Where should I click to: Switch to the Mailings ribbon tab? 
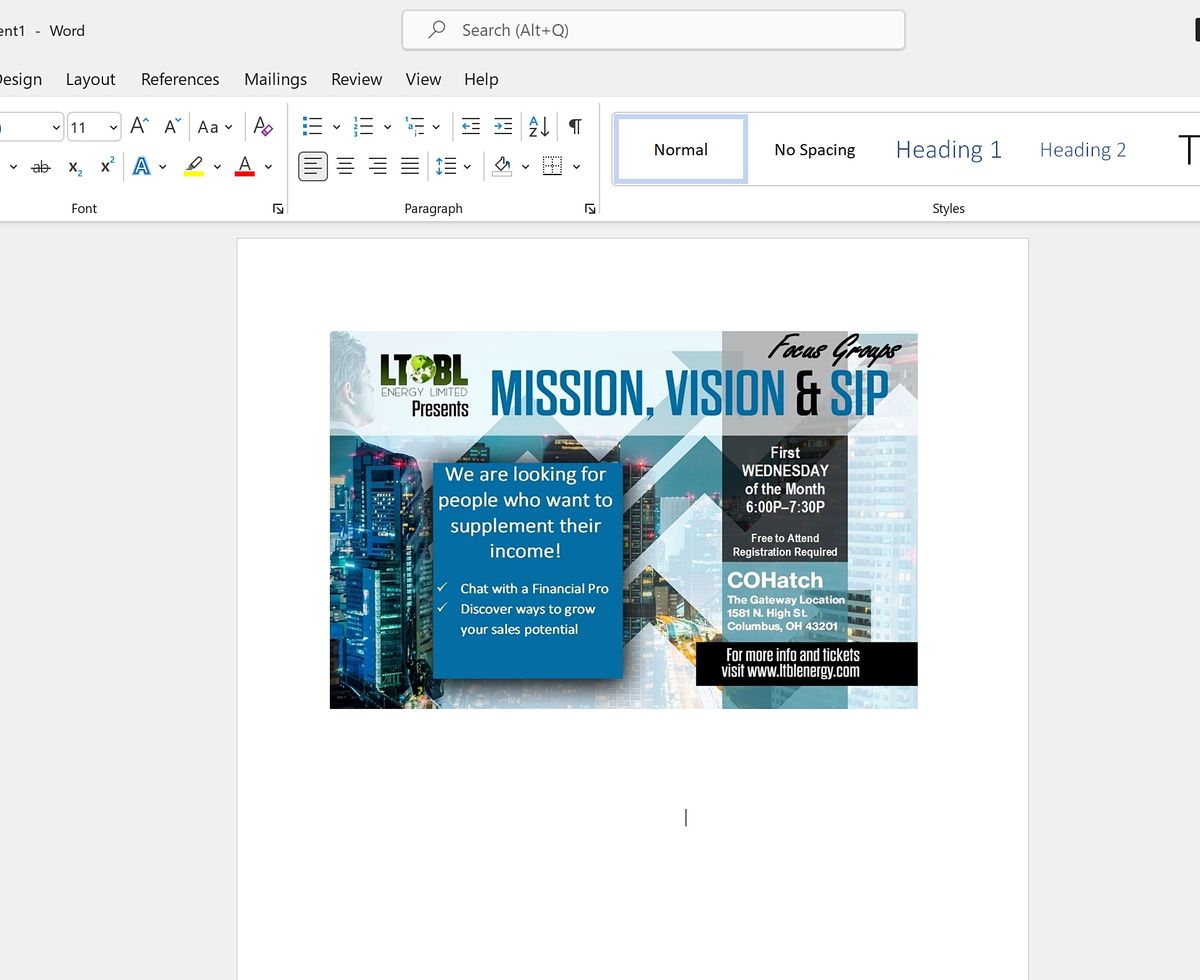click(x=275, y=79)
